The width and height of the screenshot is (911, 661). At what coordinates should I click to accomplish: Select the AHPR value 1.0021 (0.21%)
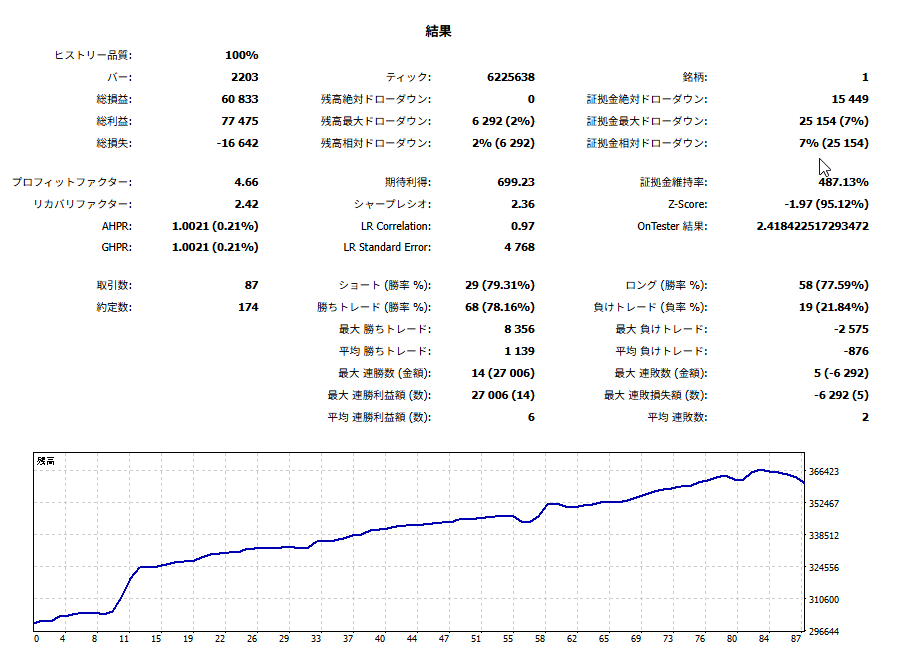(215, 227)
